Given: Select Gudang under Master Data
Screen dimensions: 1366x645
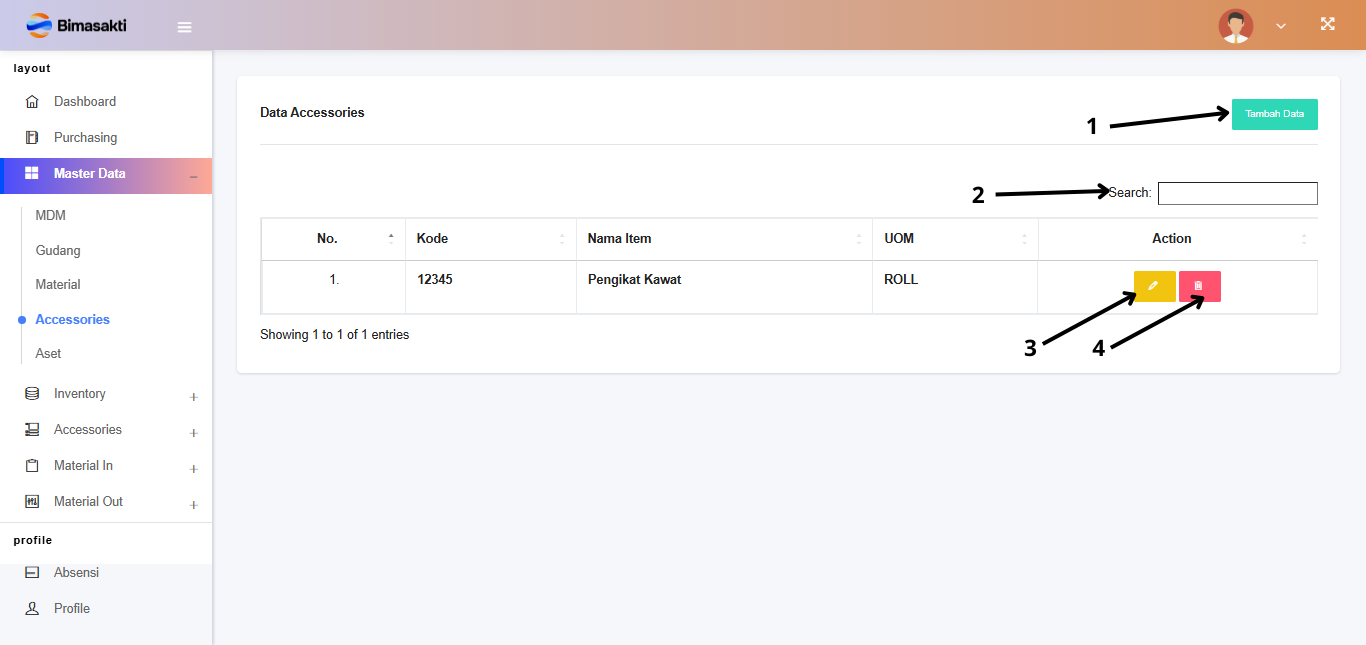Looking at the screenshot, I should pos(58,251).
